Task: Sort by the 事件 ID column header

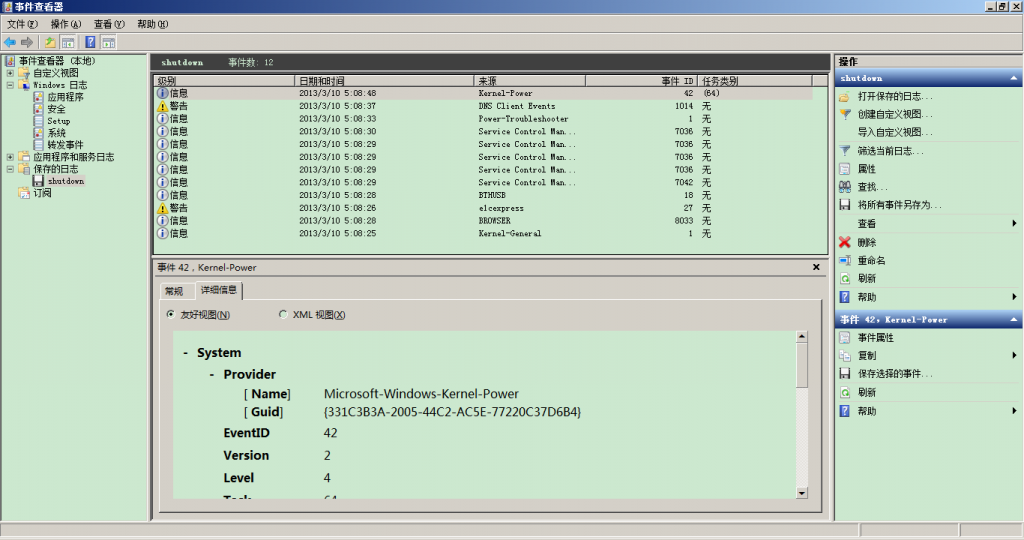Action: click(641, 81)
